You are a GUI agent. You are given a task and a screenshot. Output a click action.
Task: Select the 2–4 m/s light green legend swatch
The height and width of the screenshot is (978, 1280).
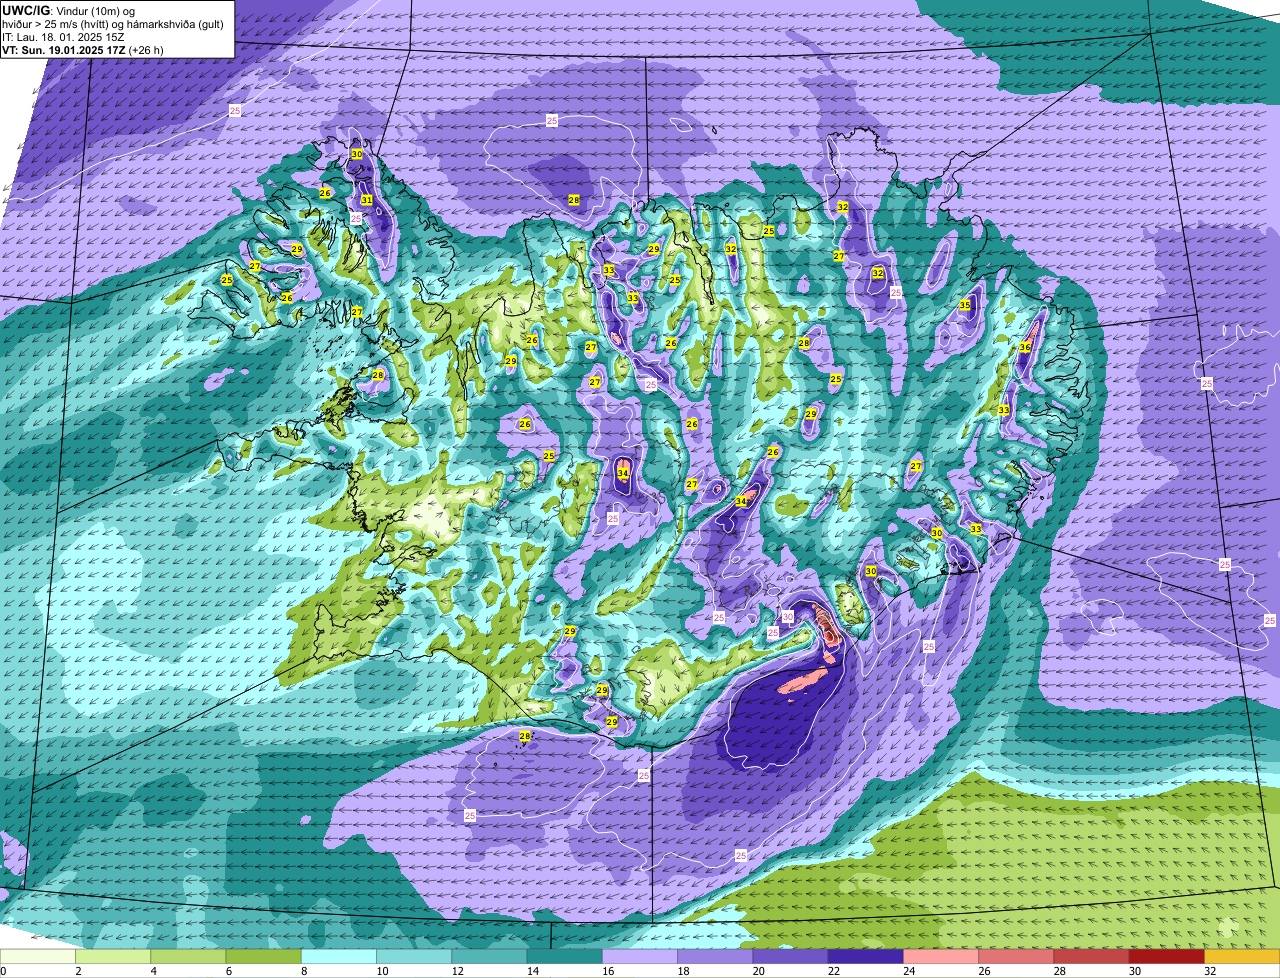(113, 957)
